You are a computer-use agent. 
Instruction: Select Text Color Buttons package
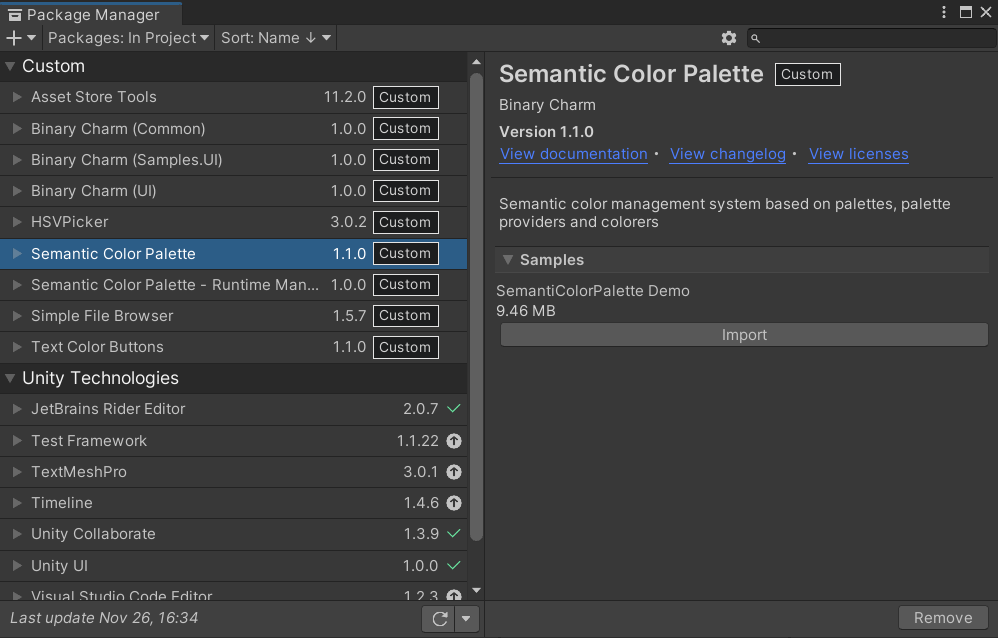tap(234, 347)
